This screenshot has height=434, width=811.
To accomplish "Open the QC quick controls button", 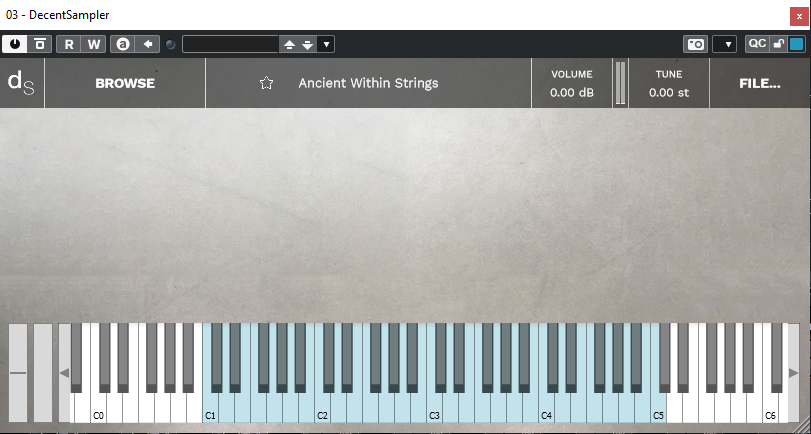I will click(x=757, y=44).
